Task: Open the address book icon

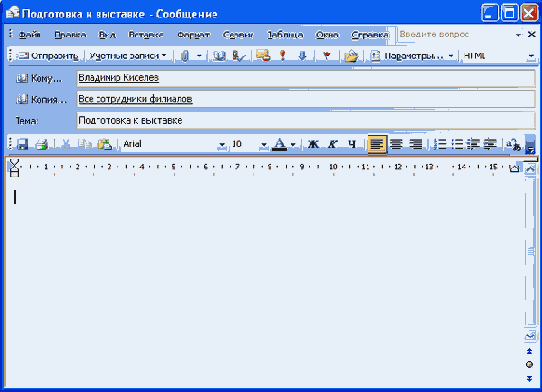Action: (219, 56)
